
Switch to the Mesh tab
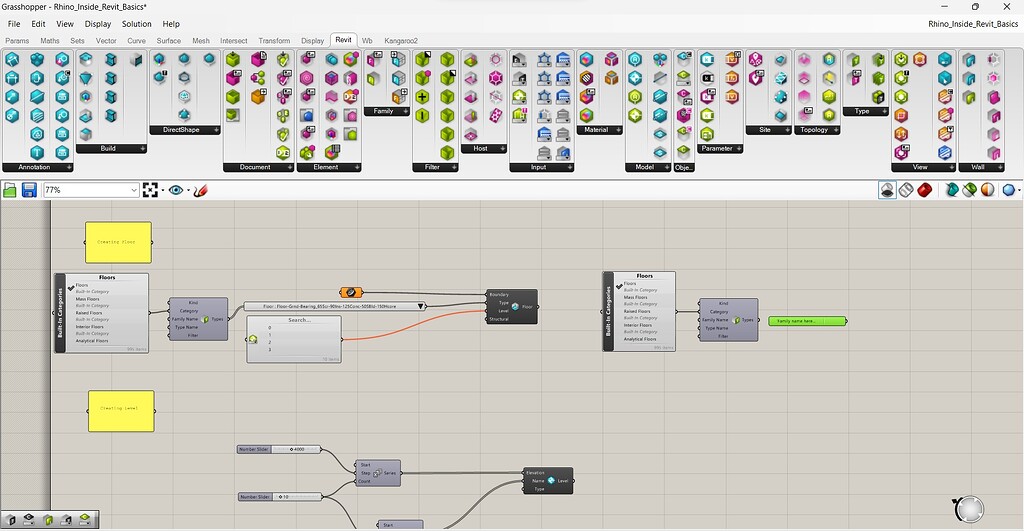[x=200, y=40]
